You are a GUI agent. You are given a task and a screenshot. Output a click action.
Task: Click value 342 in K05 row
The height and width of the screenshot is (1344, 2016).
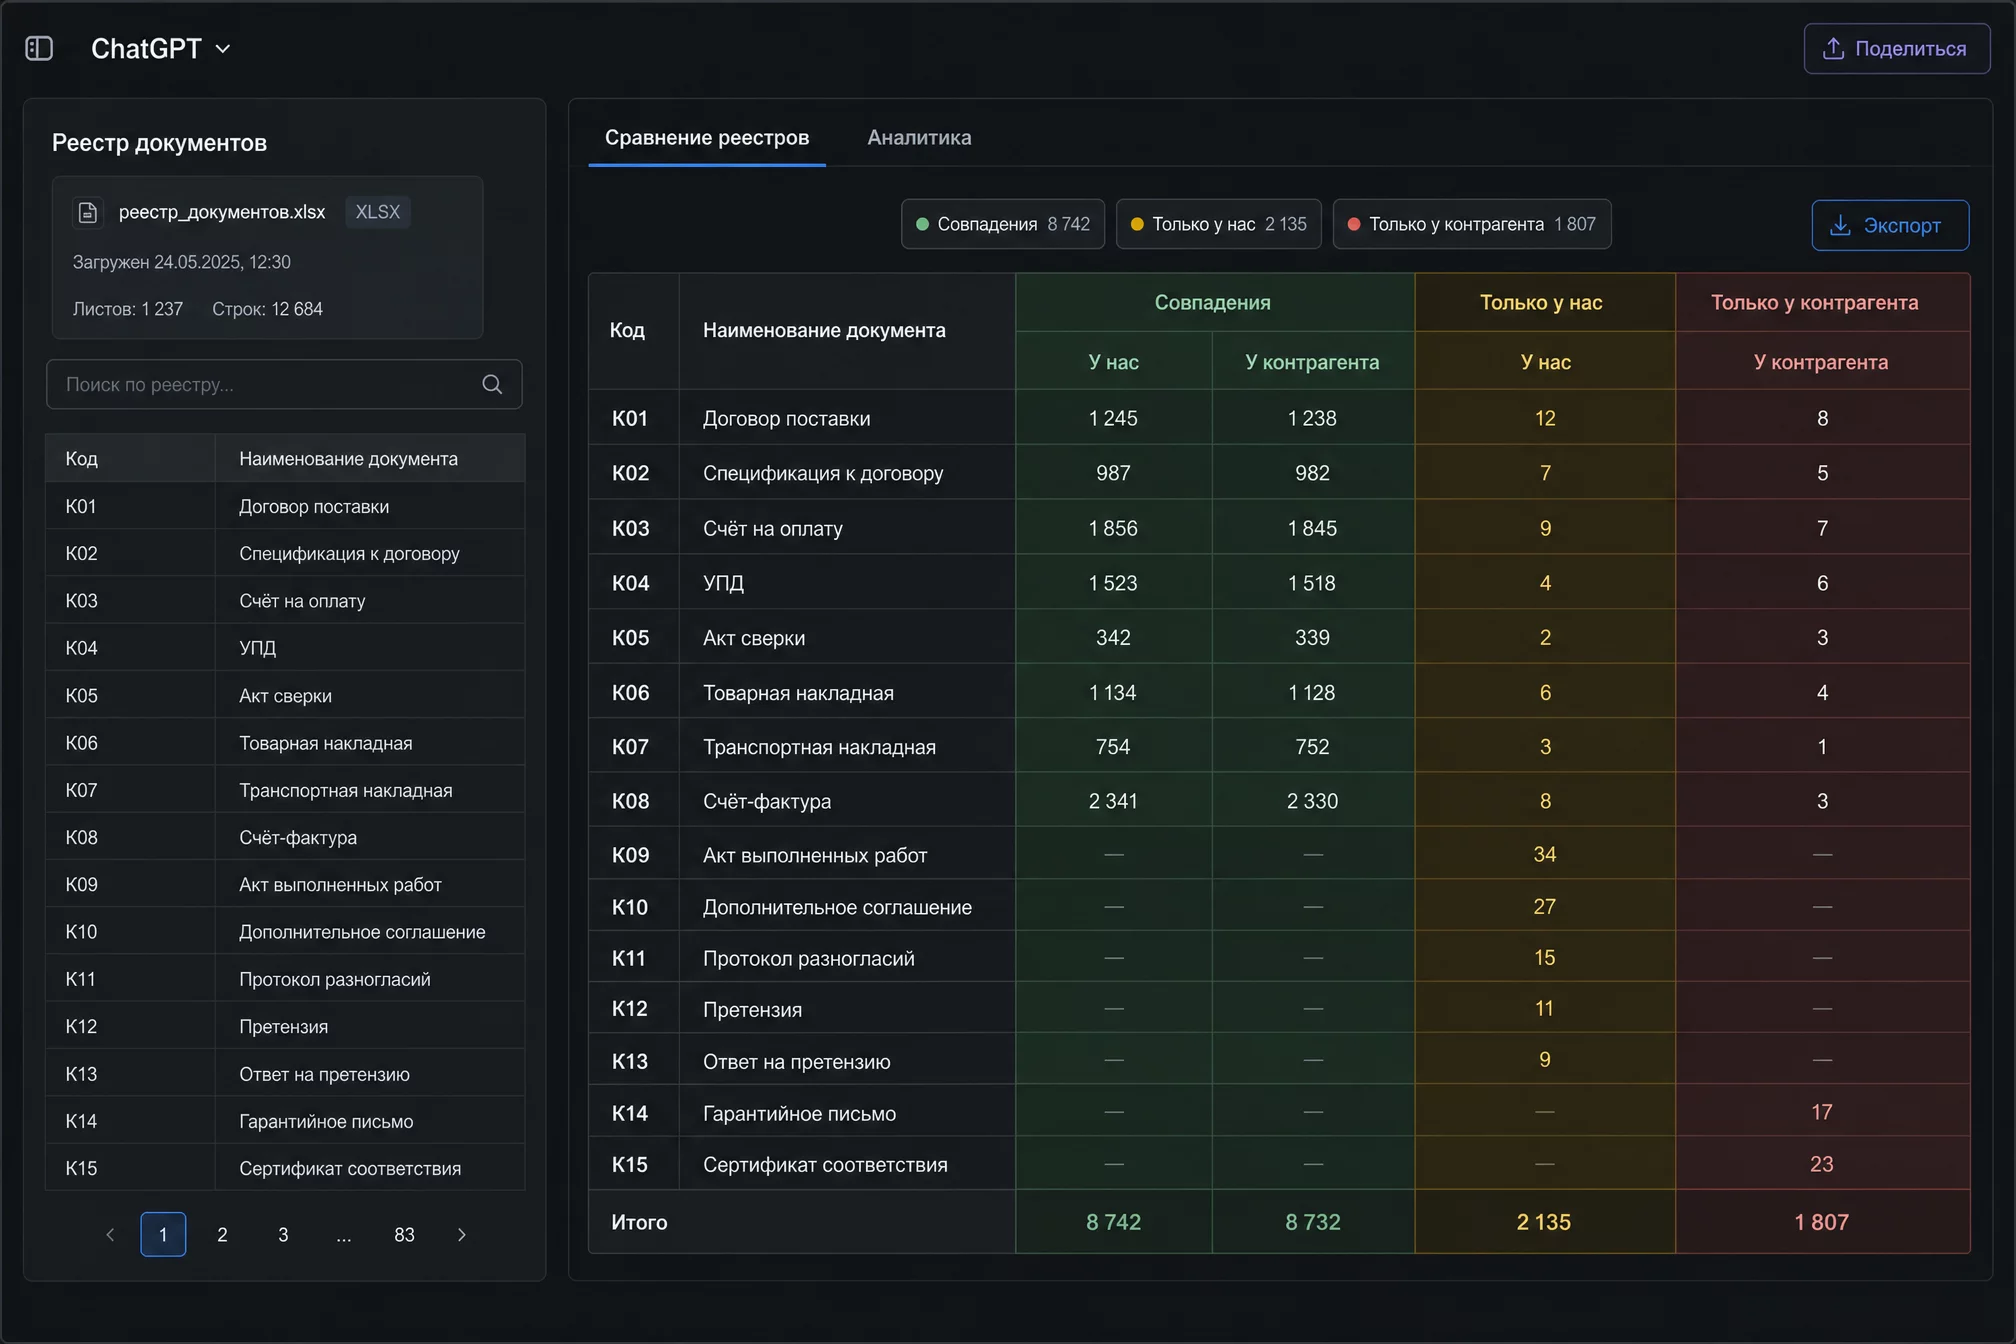[1113, 637]
